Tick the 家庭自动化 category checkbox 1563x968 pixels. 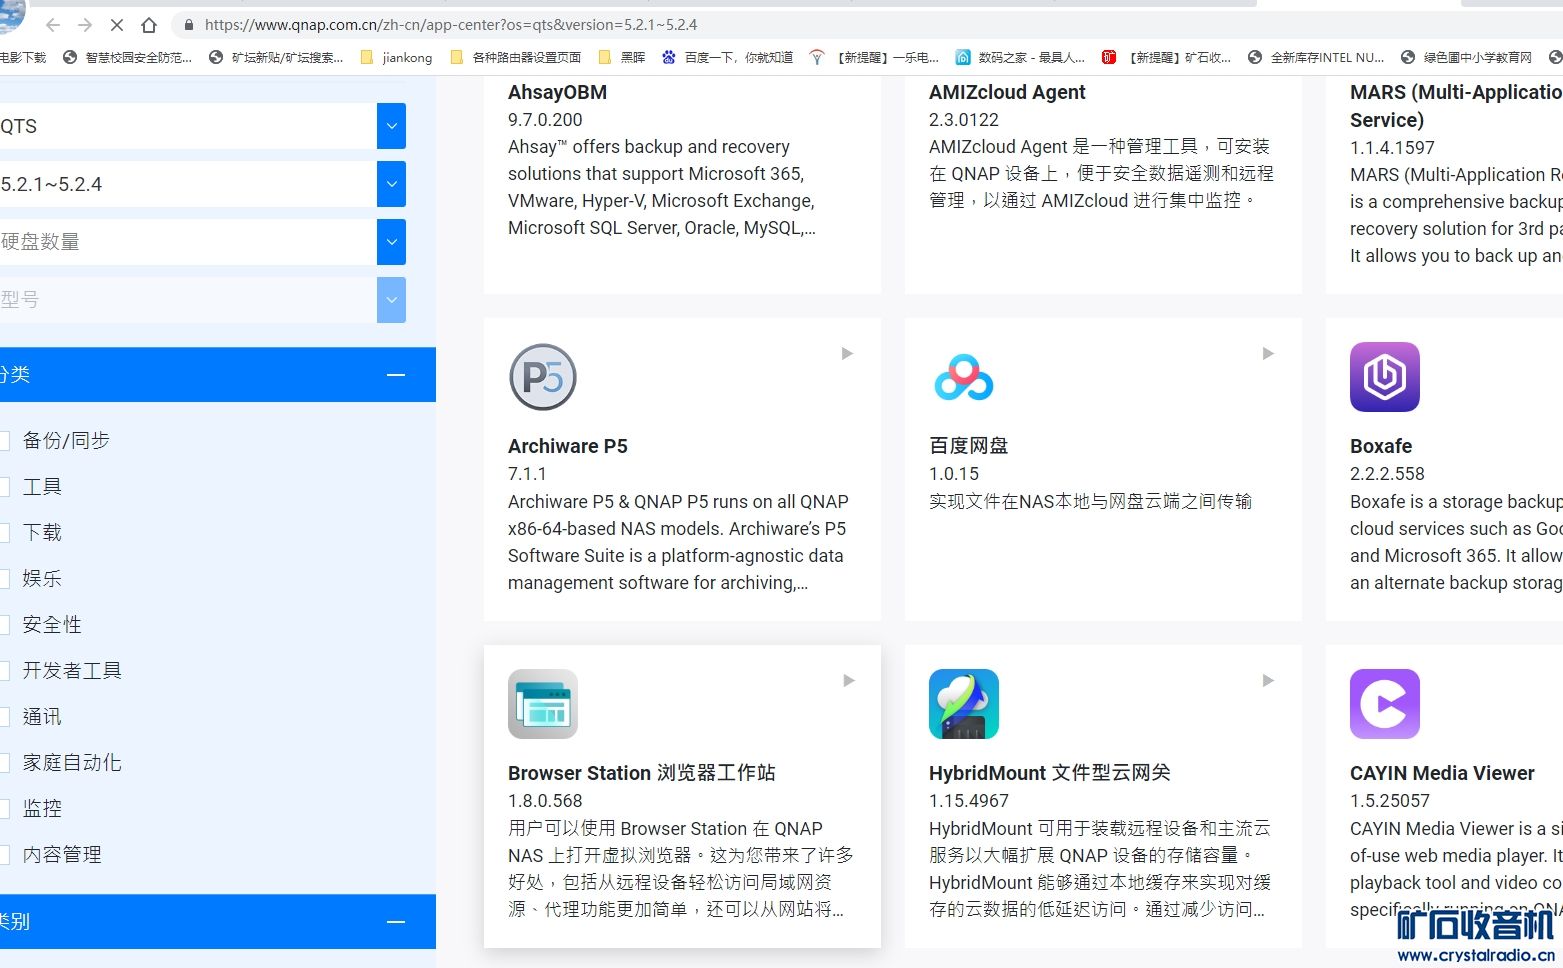pyautogui.click(x=4, y=763)
